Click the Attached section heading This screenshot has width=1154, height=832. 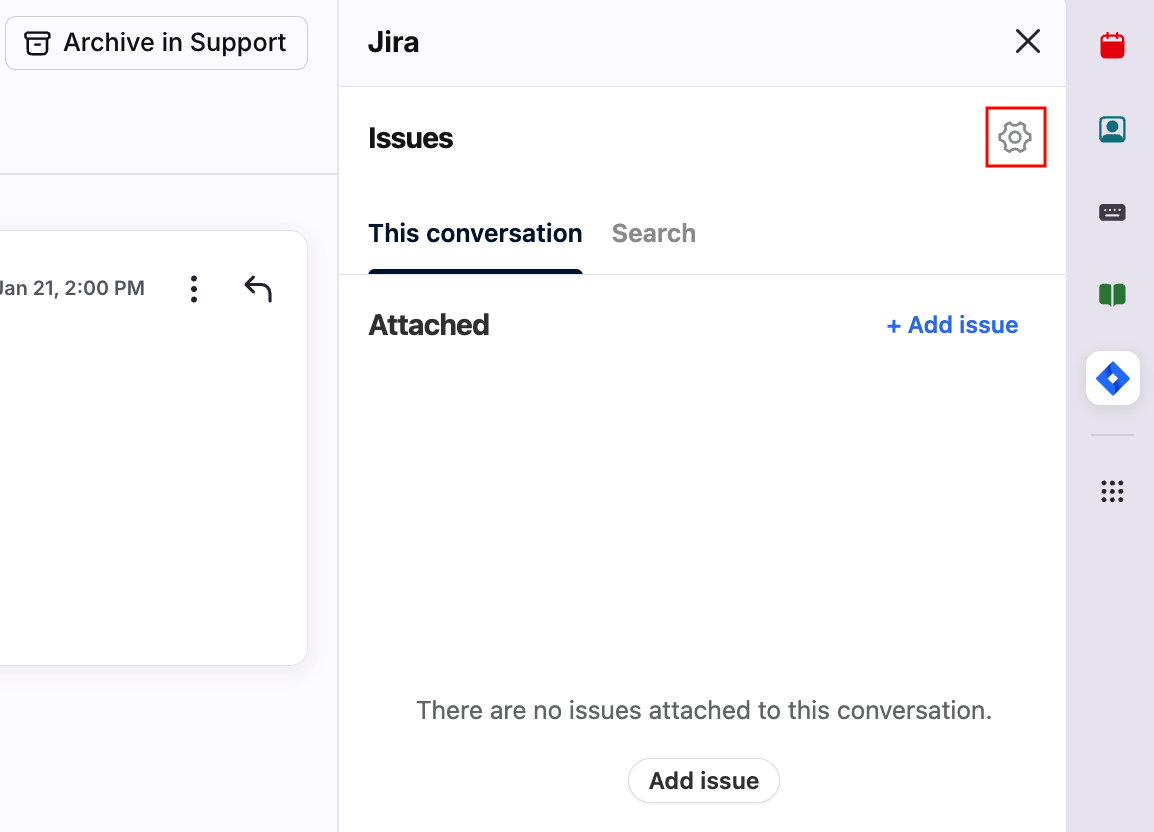point(429,325)
